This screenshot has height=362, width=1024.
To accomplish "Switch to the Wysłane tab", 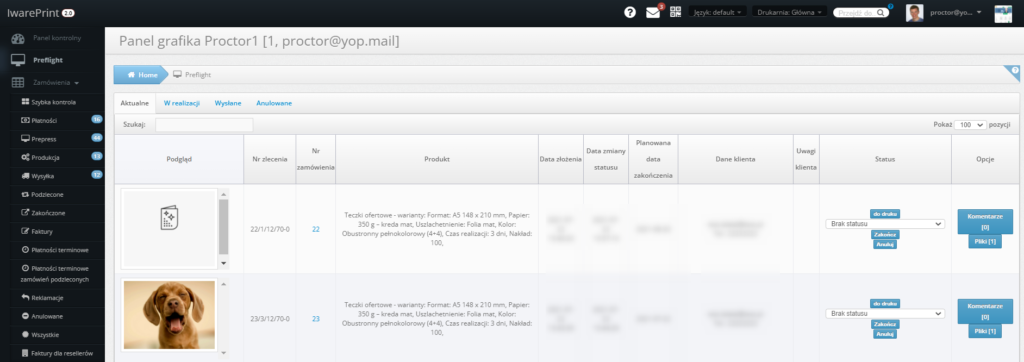I will point(228,103).
